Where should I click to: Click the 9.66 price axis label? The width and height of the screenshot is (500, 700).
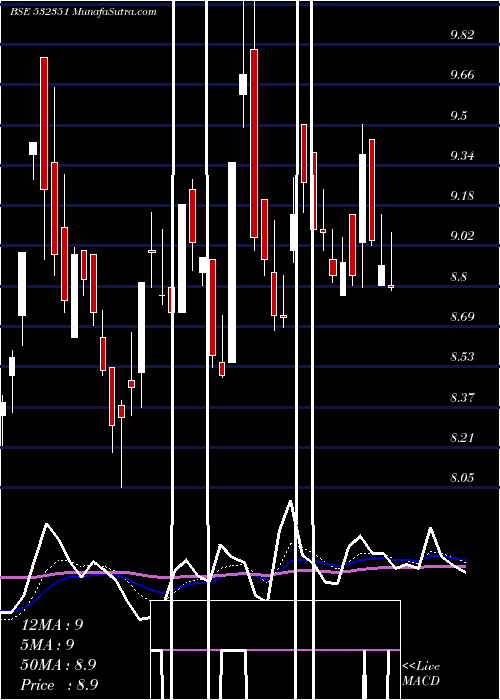(x=462, y=75)
